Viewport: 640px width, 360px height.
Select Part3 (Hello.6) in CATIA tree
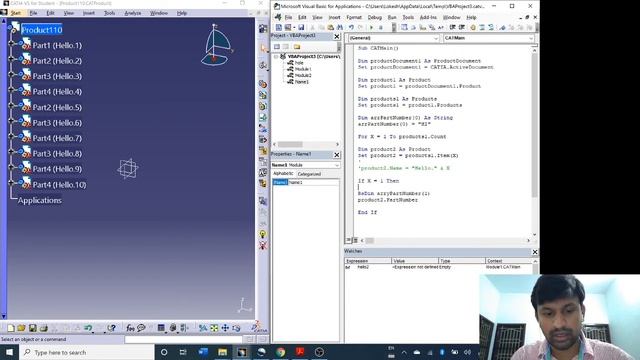coord(57,122)
